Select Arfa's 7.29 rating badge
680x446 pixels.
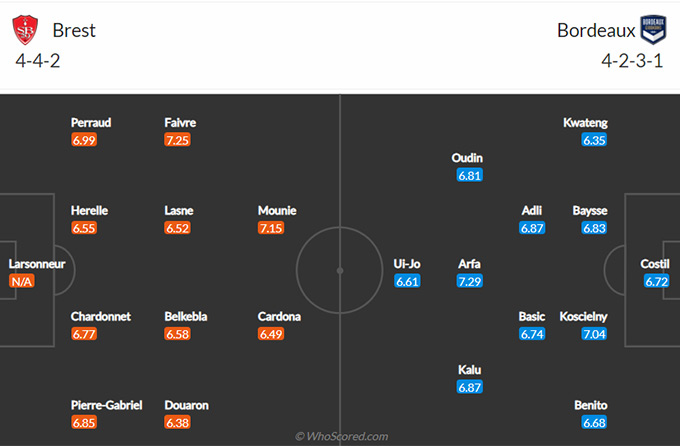pos(470,282)
